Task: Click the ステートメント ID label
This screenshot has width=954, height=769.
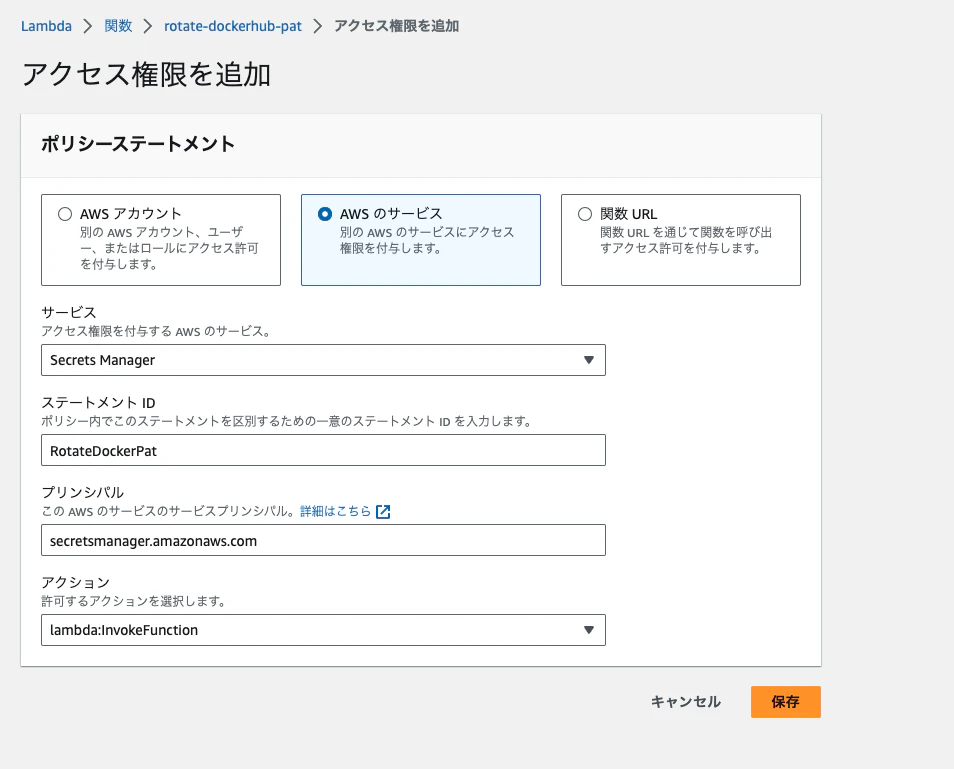Action: point(99,403)
